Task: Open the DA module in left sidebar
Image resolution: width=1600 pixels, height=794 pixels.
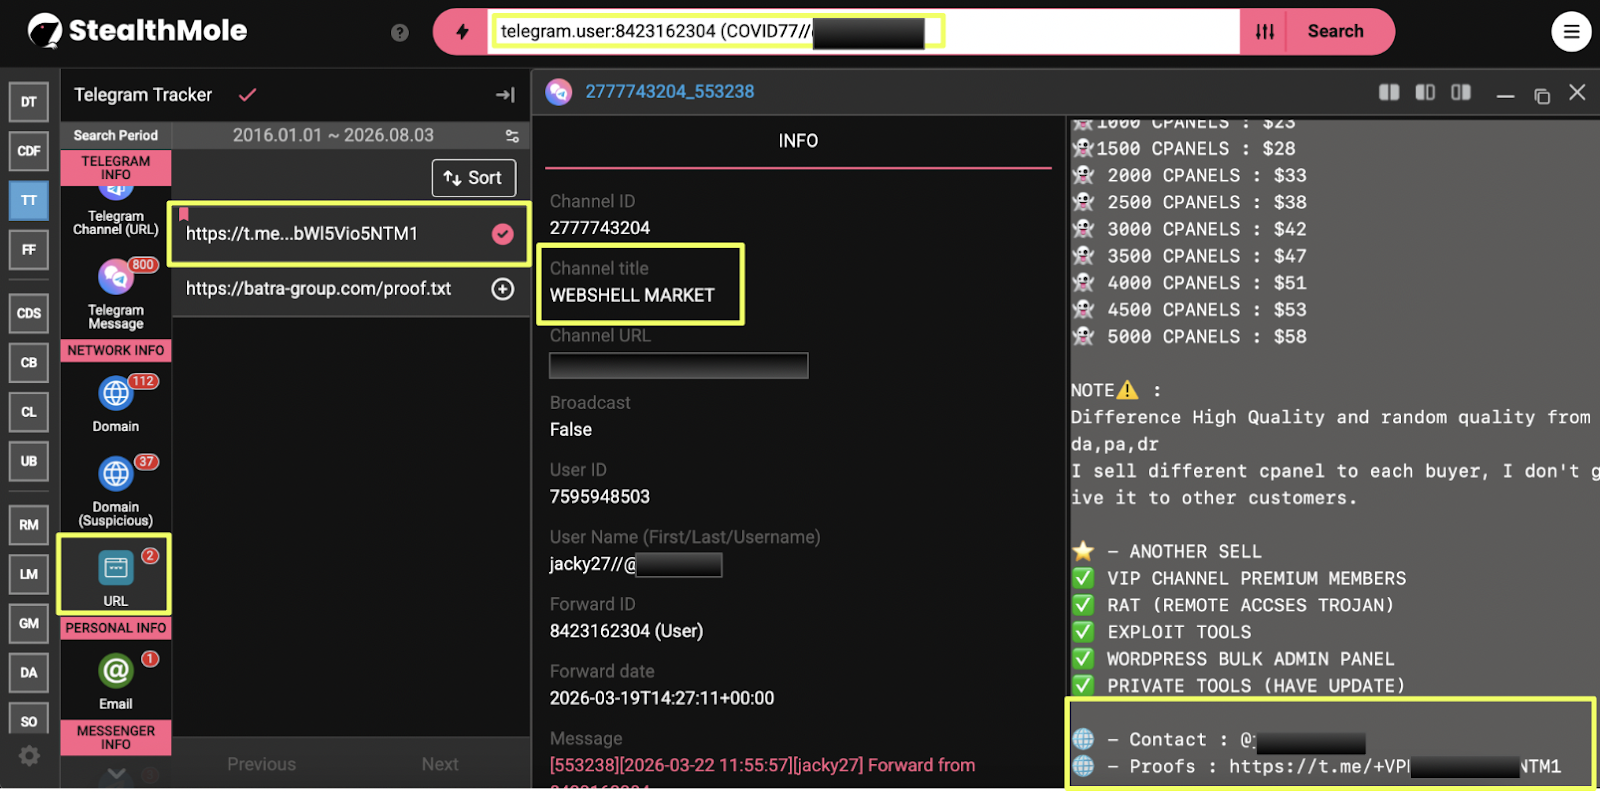Action: (x=29, y=672)
